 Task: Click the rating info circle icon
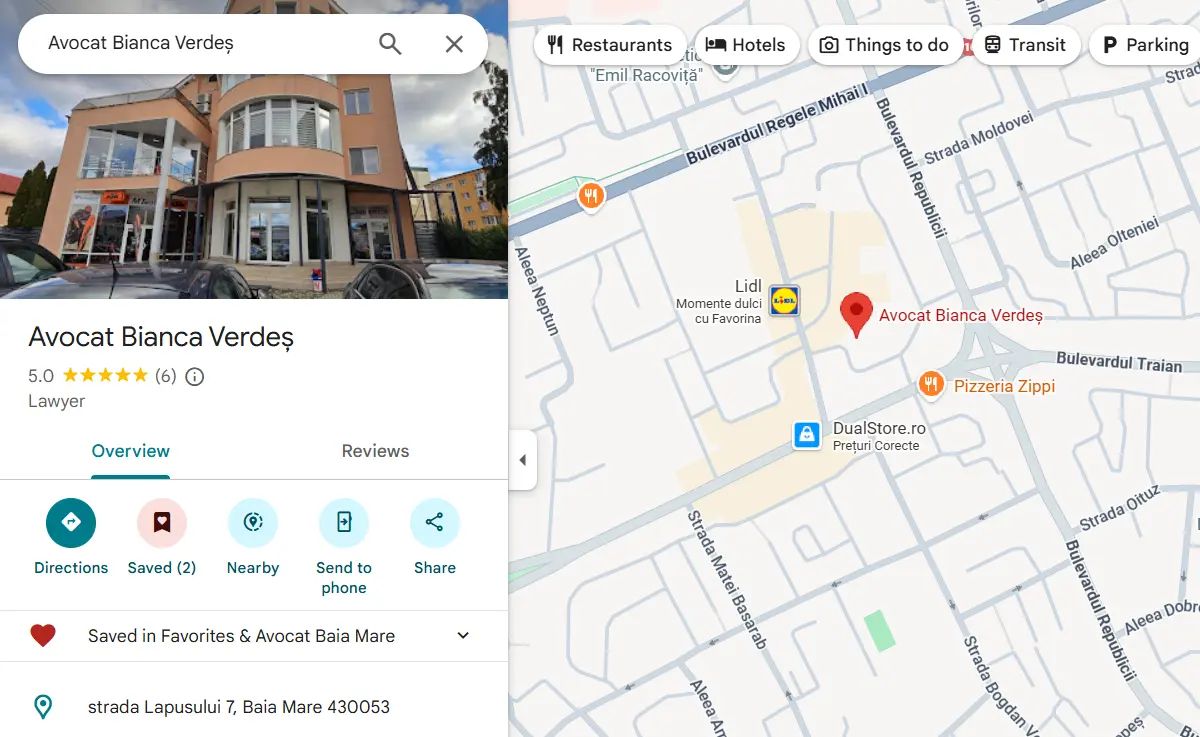click(x=195, y=377)
